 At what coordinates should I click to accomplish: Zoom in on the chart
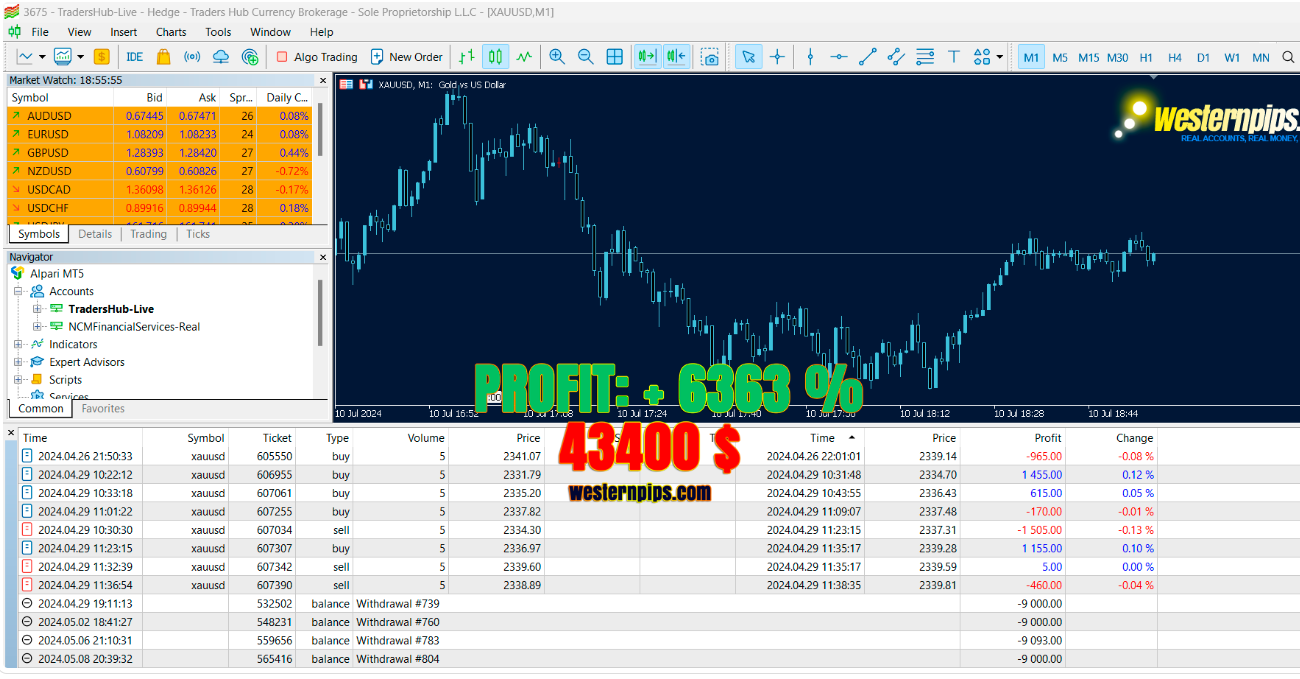coord(557,57)
